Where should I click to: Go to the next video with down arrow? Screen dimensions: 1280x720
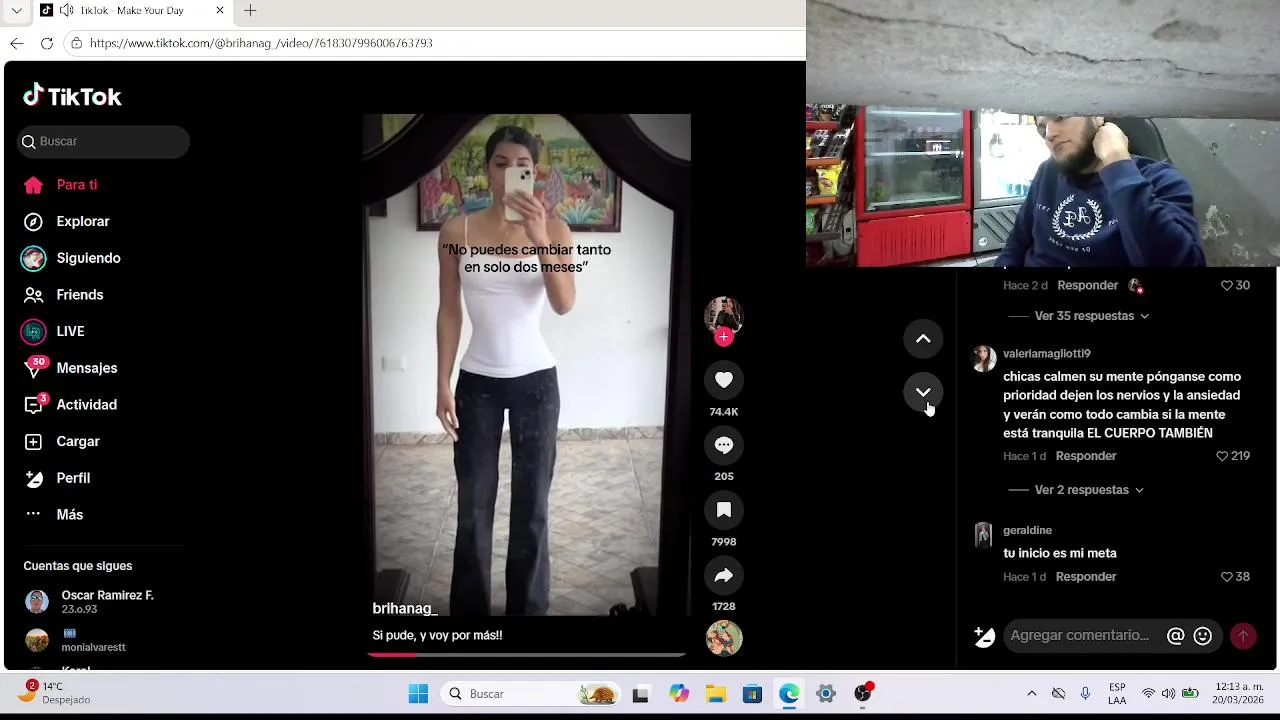tap(923, 392)
